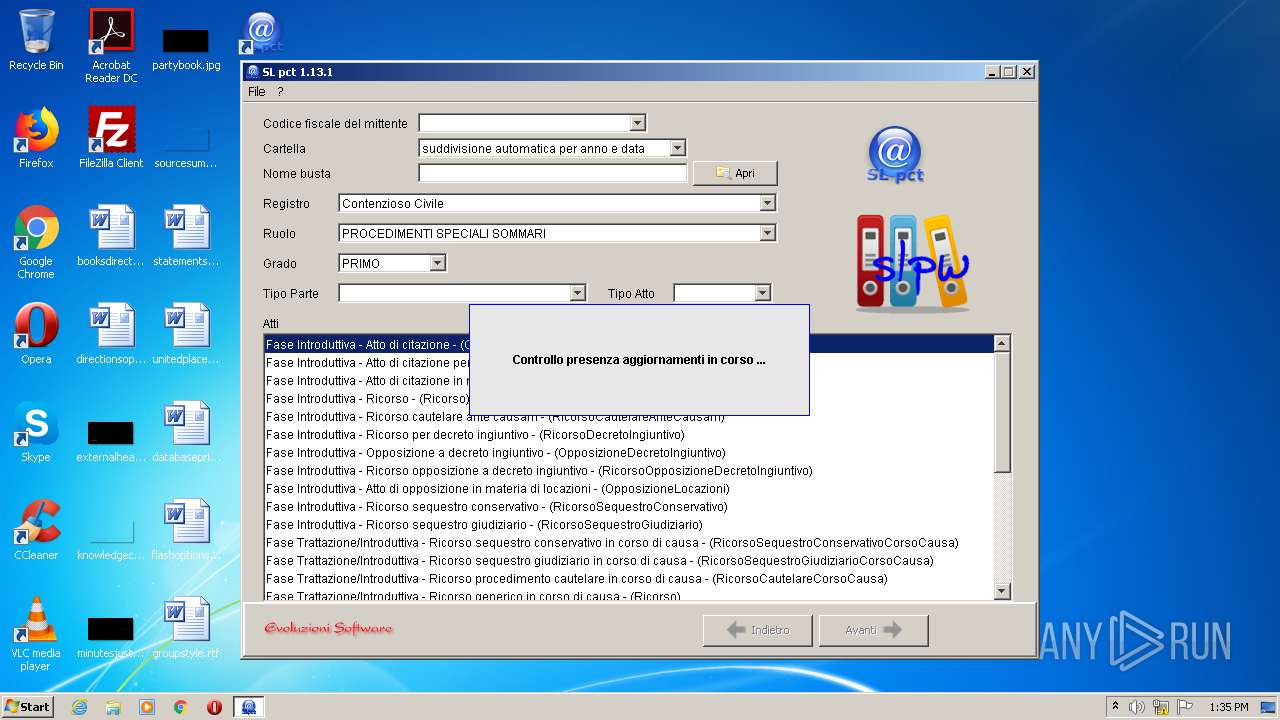
Task: Select Ricorso opposizione a decreto ingiuntivo row
Action: coord(629,471)
